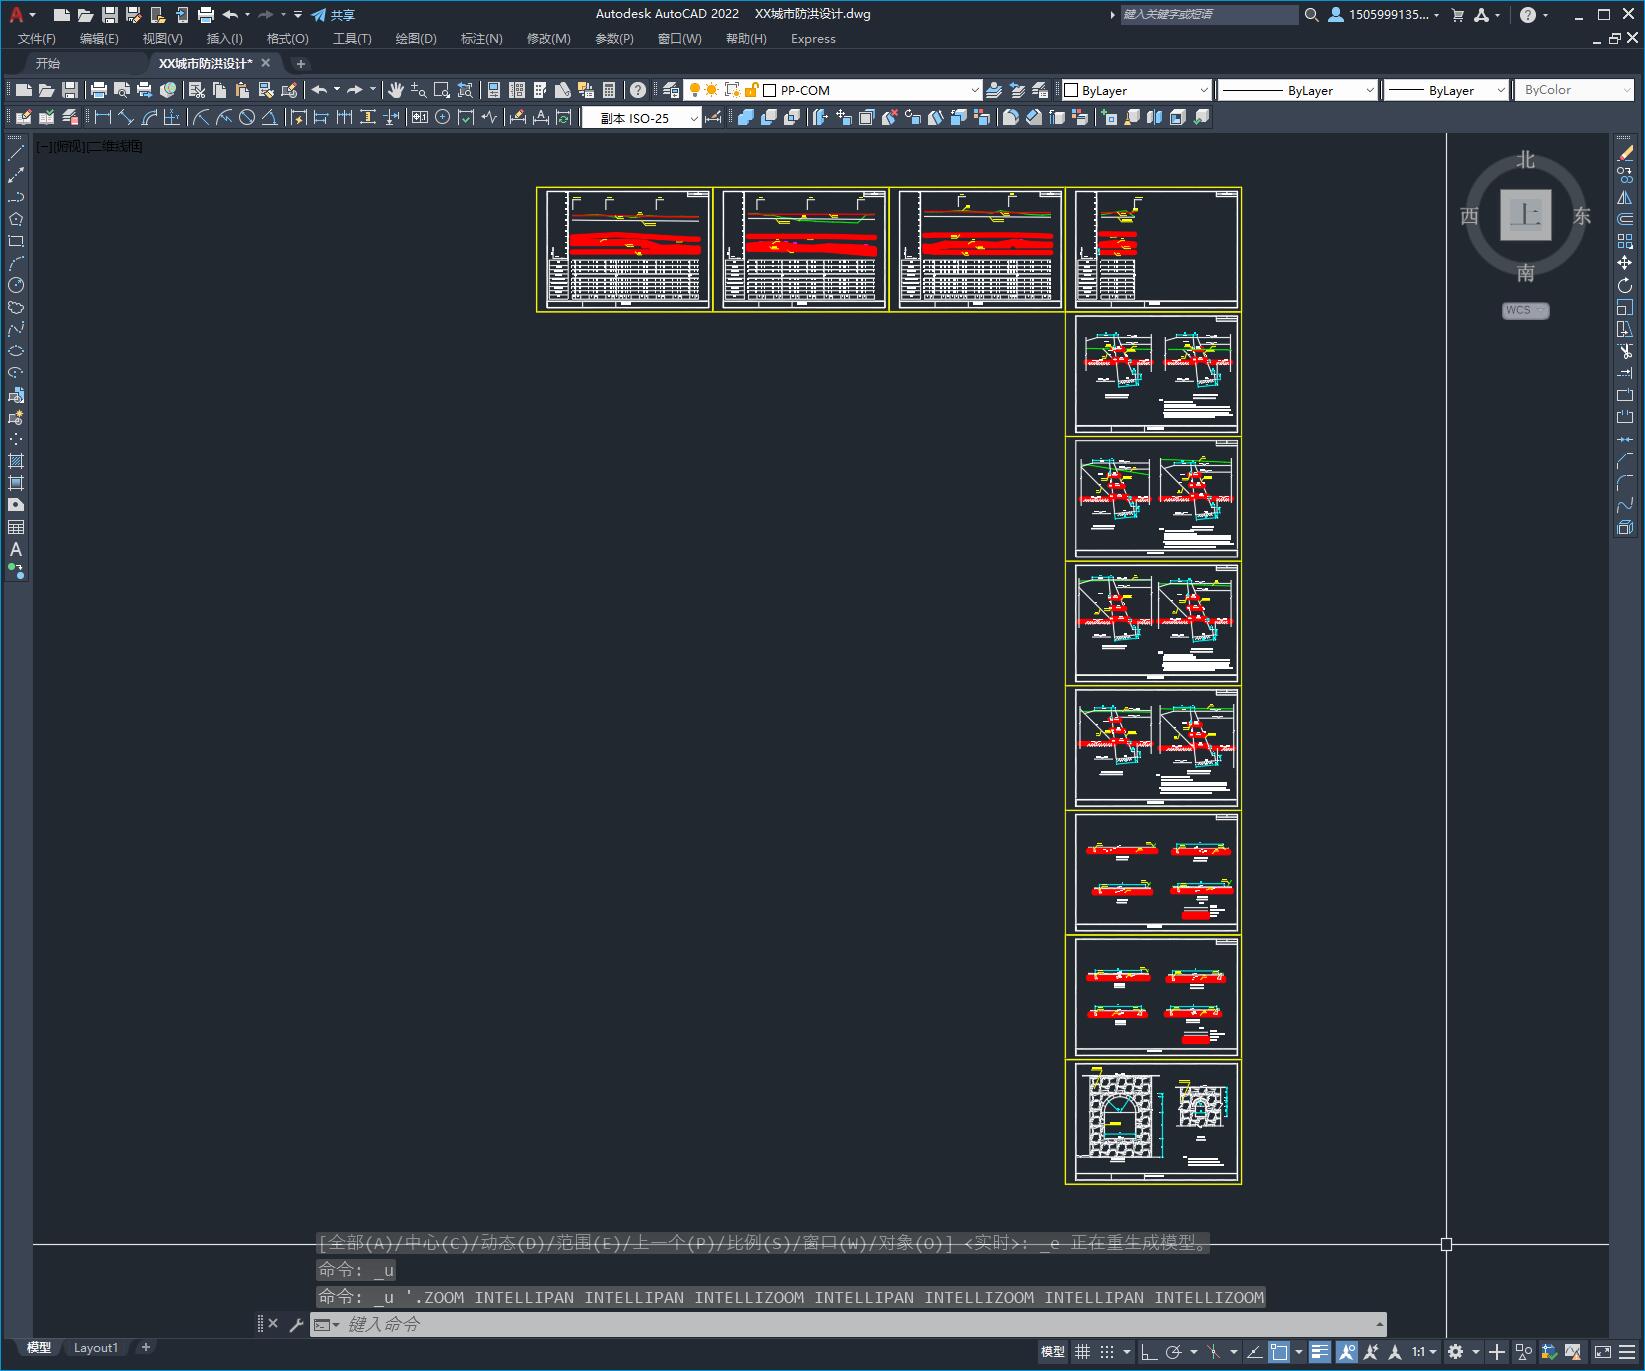Open the ByLayer linetype dropdown
The height and width of the screenshot is (1371, 1645).
[1369, 90]
